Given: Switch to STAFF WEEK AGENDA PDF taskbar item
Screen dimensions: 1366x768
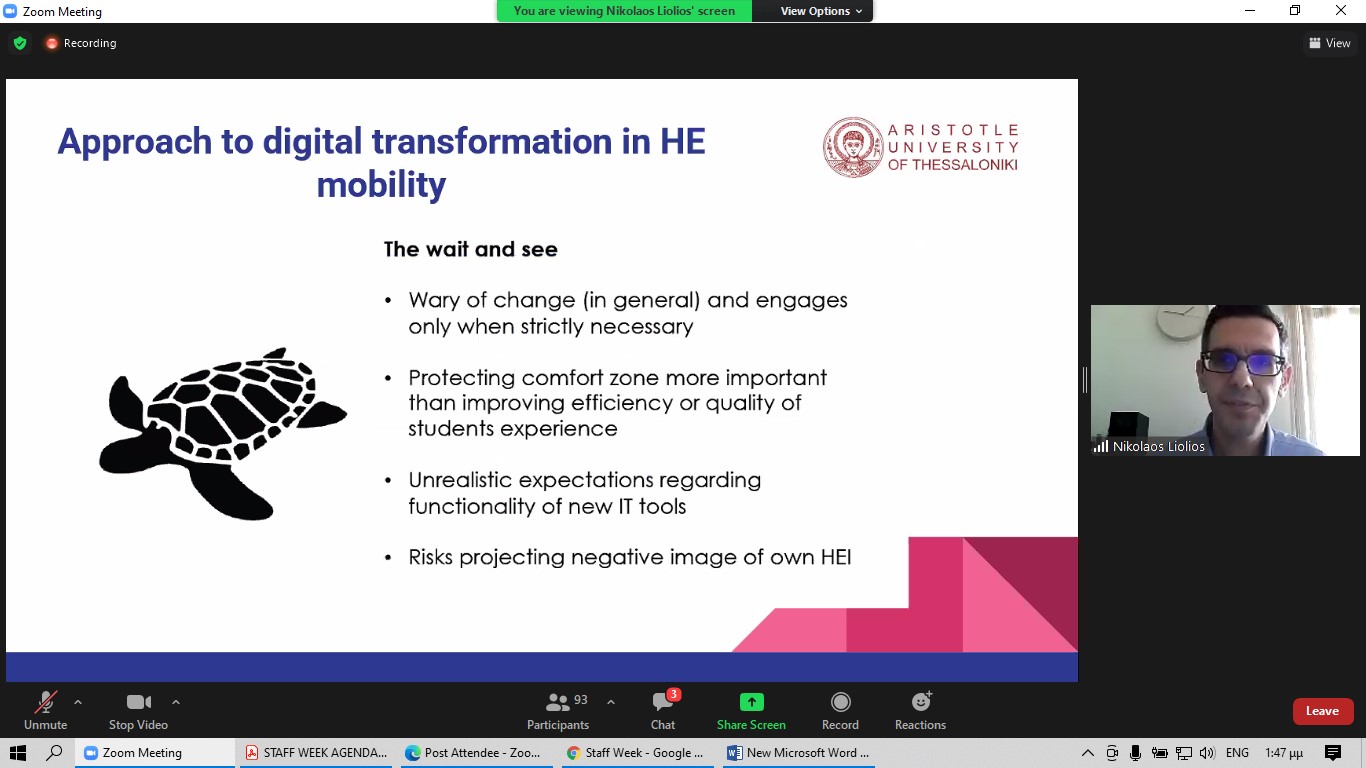Looking at the screenshot, I should (x=316, y=753).
